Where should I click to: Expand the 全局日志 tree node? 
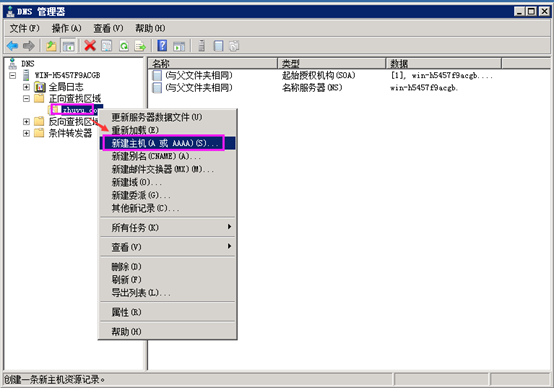click(26, 87)
